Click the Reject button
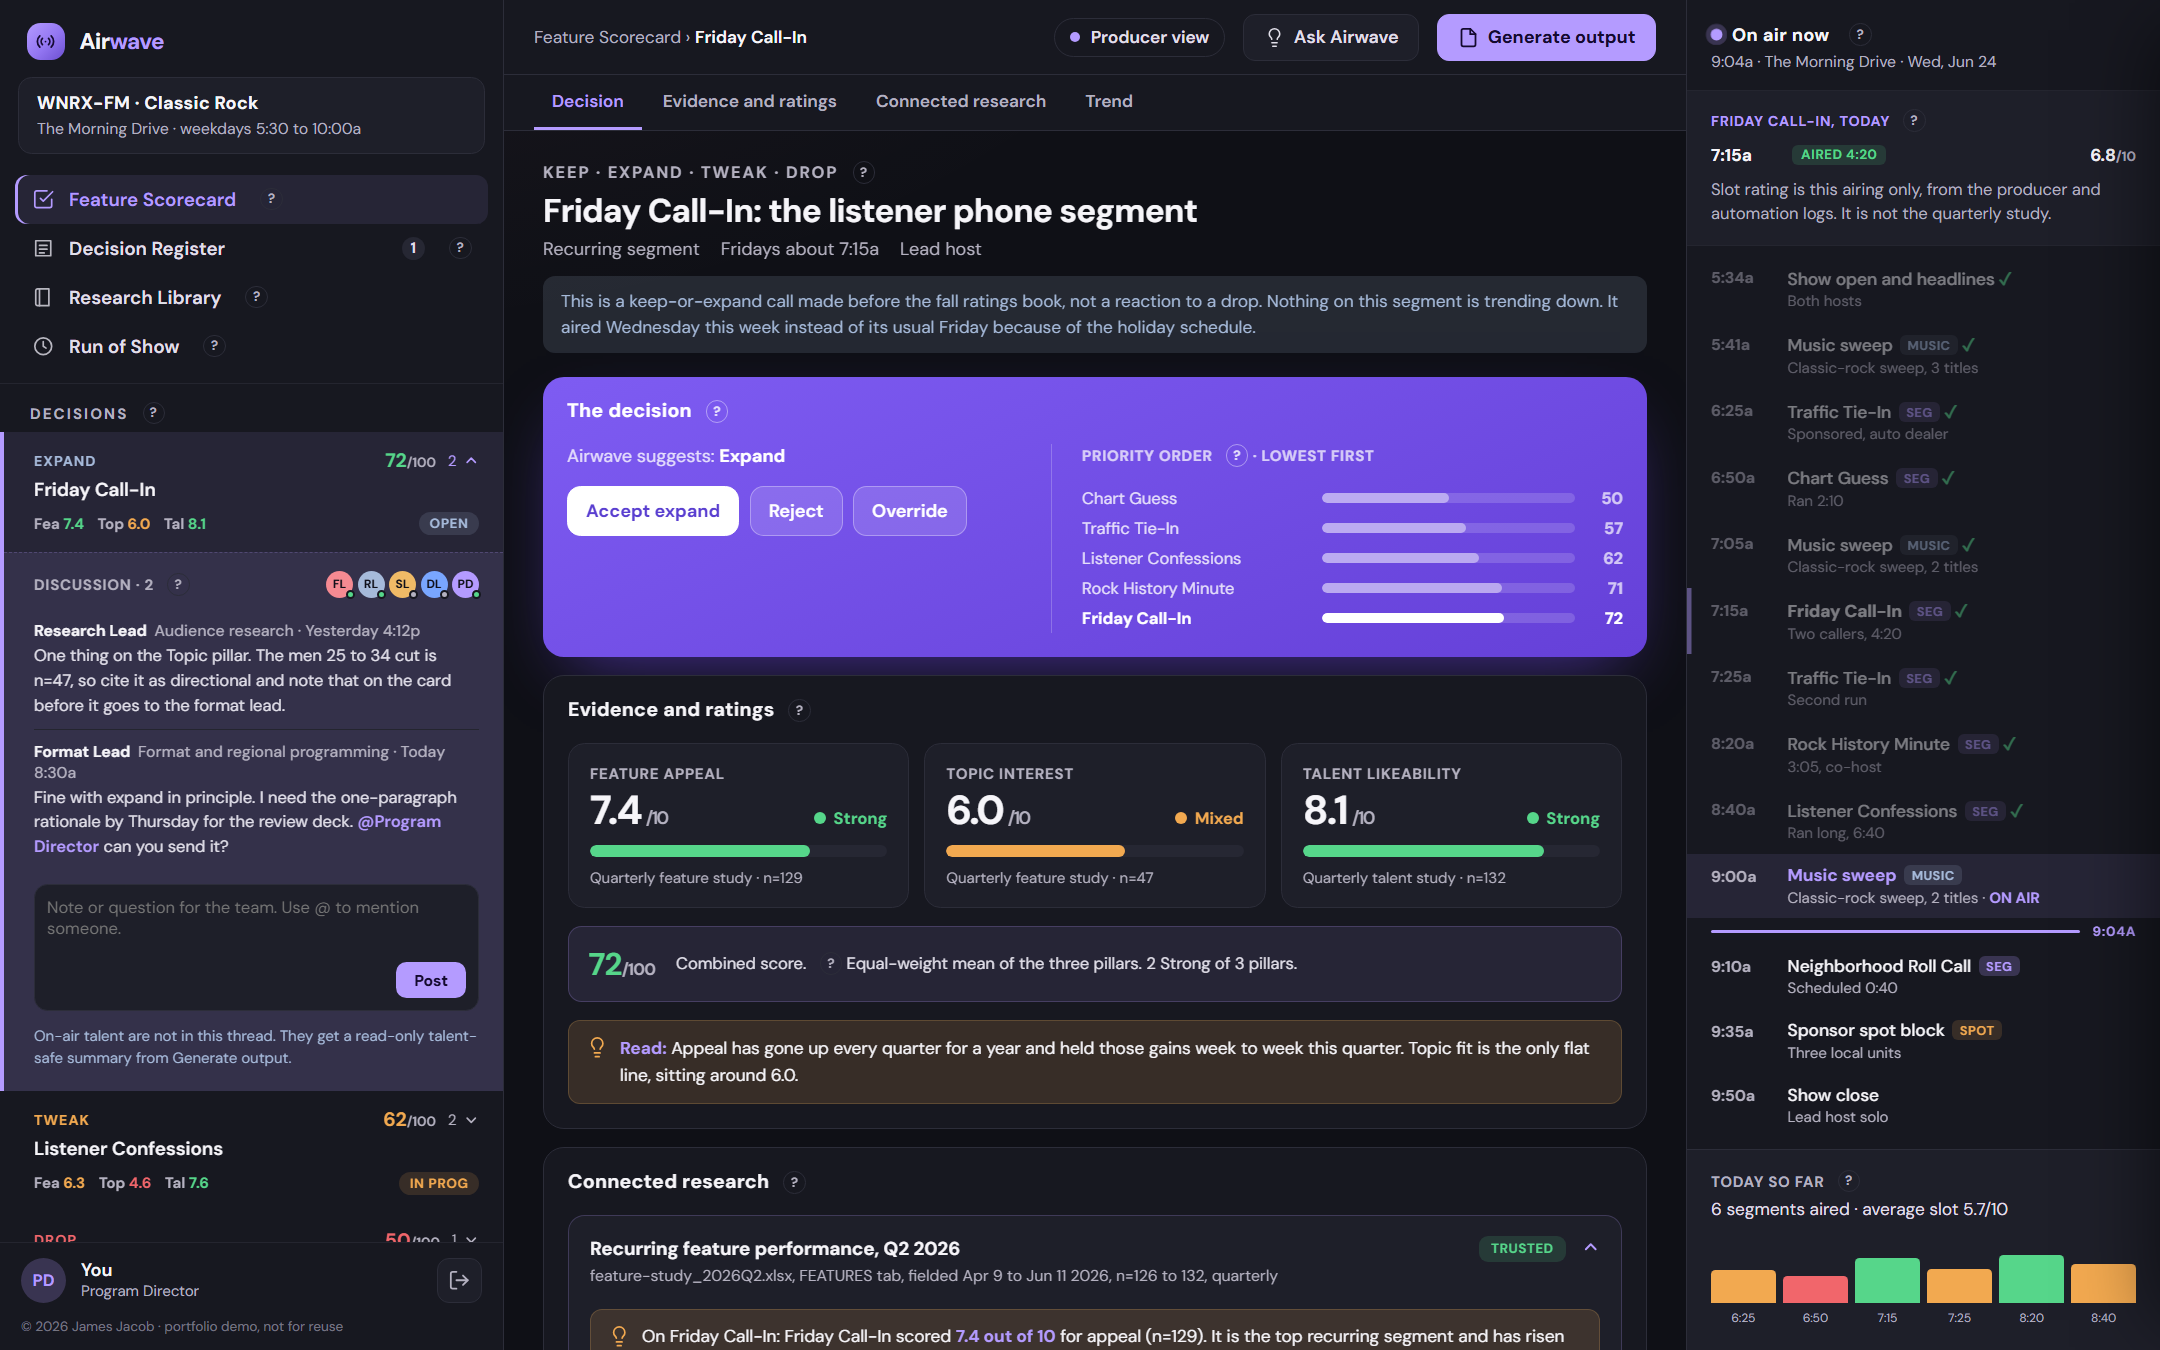Image resolution: width=2160 pixels, height=1350 pixels. pyautogui.click(x=795, y=511)
